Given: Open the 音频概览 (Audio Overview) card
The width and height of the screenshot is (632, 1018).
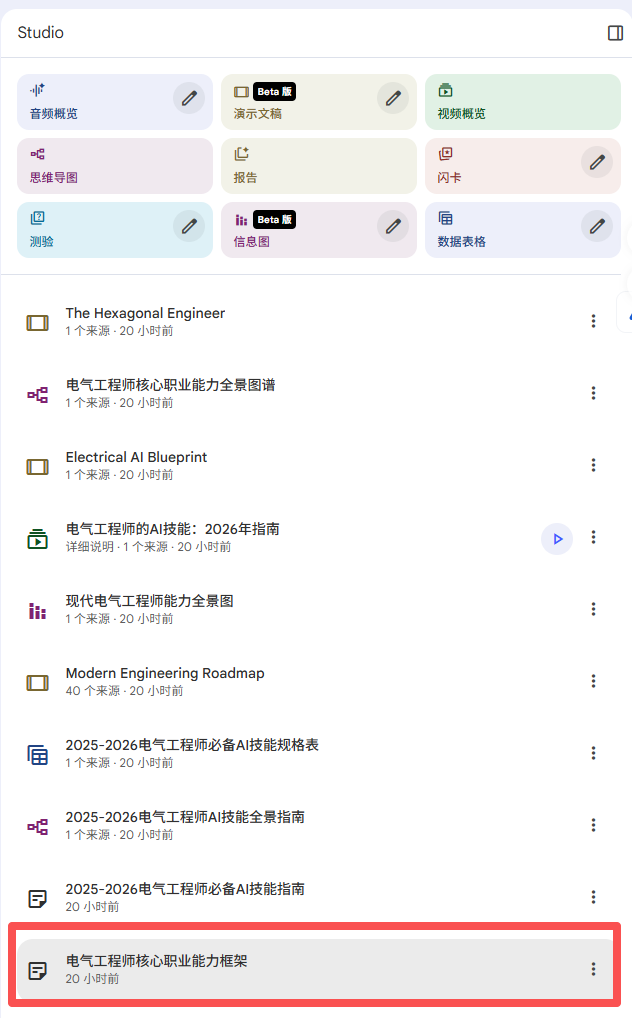Looking at the screenshot, I should pyautogui.click(x=115, y=102).
